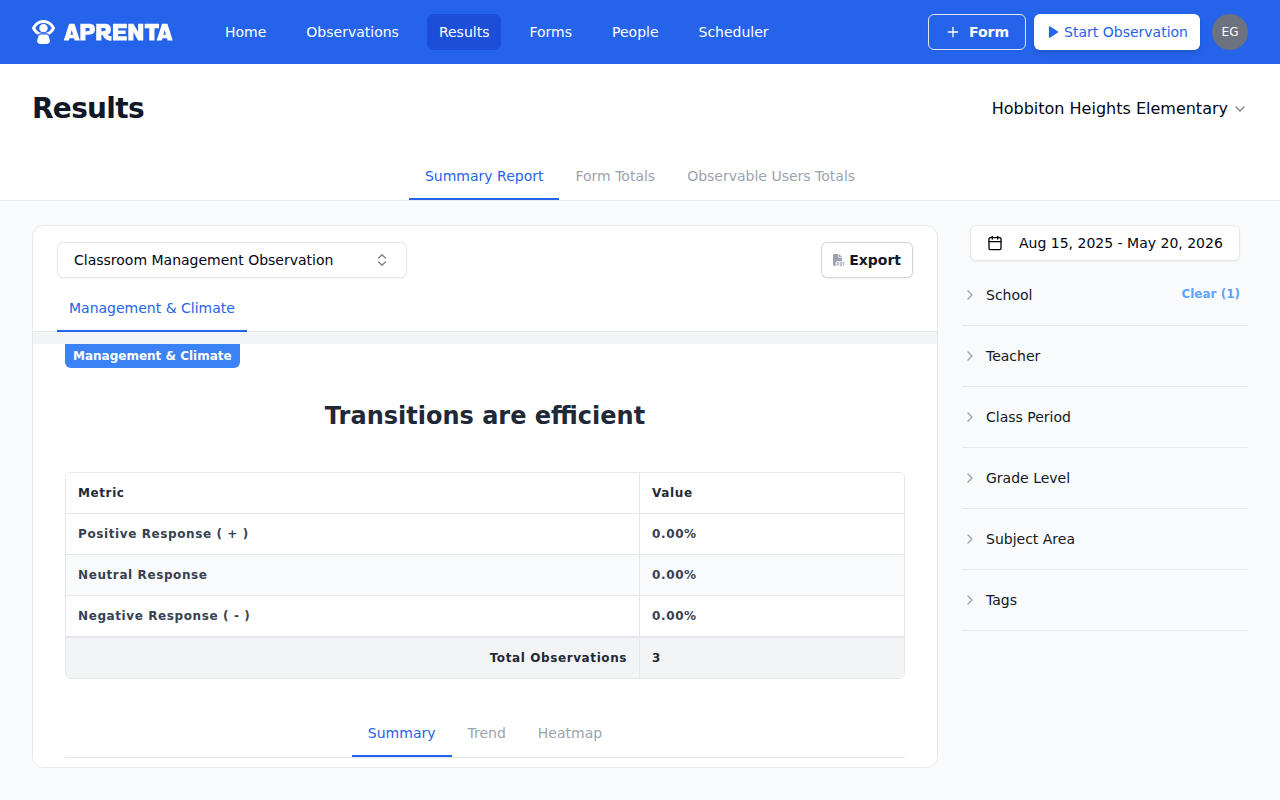The height and width of the screenshot is (800, 1280).
Task: Expand the Tags filter section
Action: click(968, 600)
